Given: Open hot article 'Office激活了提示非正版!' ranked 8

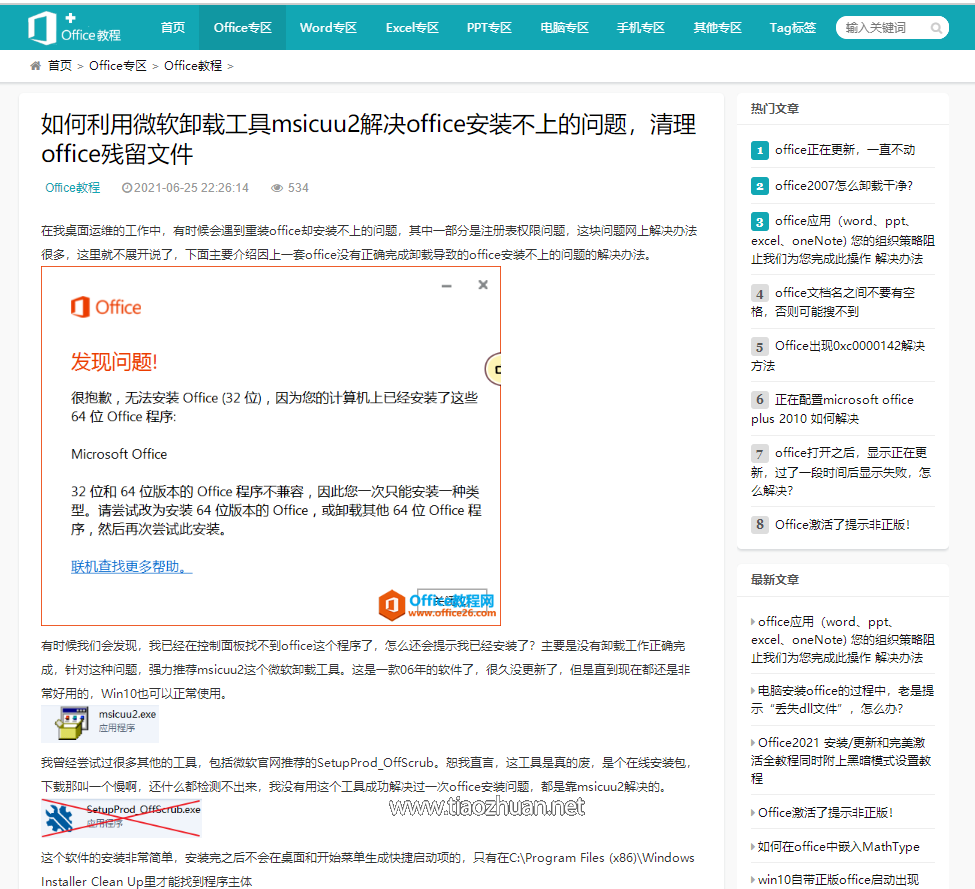Looking at the screenshot, I should point(842,525).
